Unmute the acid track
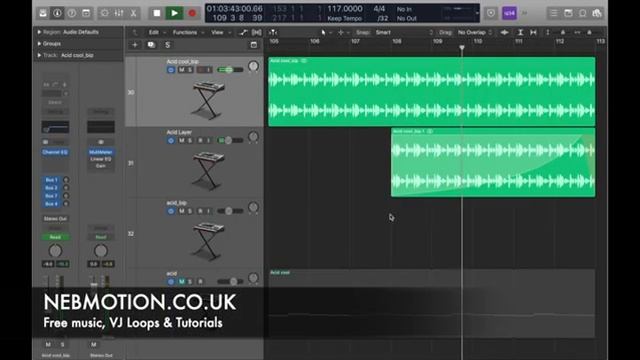640x360 pixels. coord(182,282)
